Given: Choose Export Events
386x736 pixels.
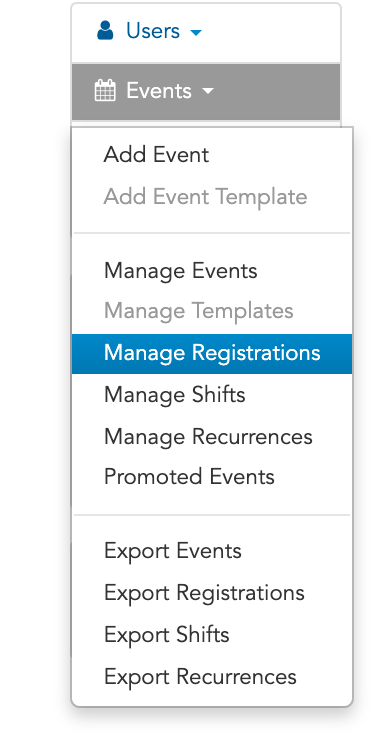Looking at the screenshot, I should (172, 551).
